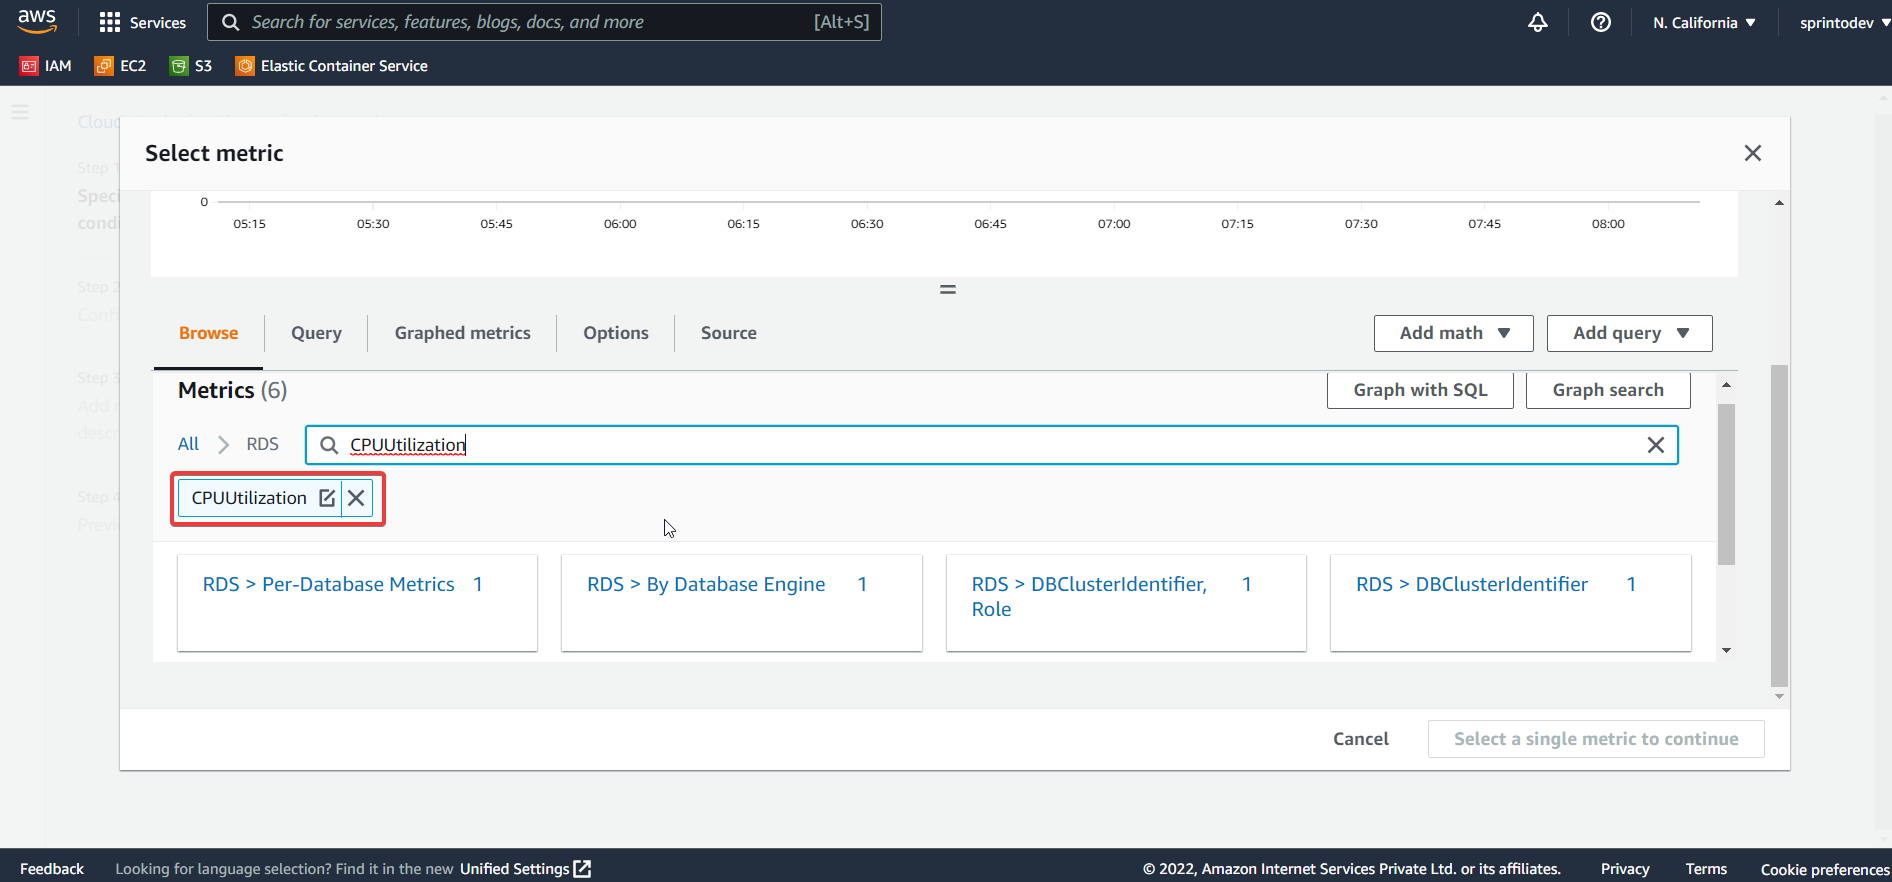Open Cookie preferences in footer
1892x882 pixels.
pyautogui.click(x=1825, y=869)
